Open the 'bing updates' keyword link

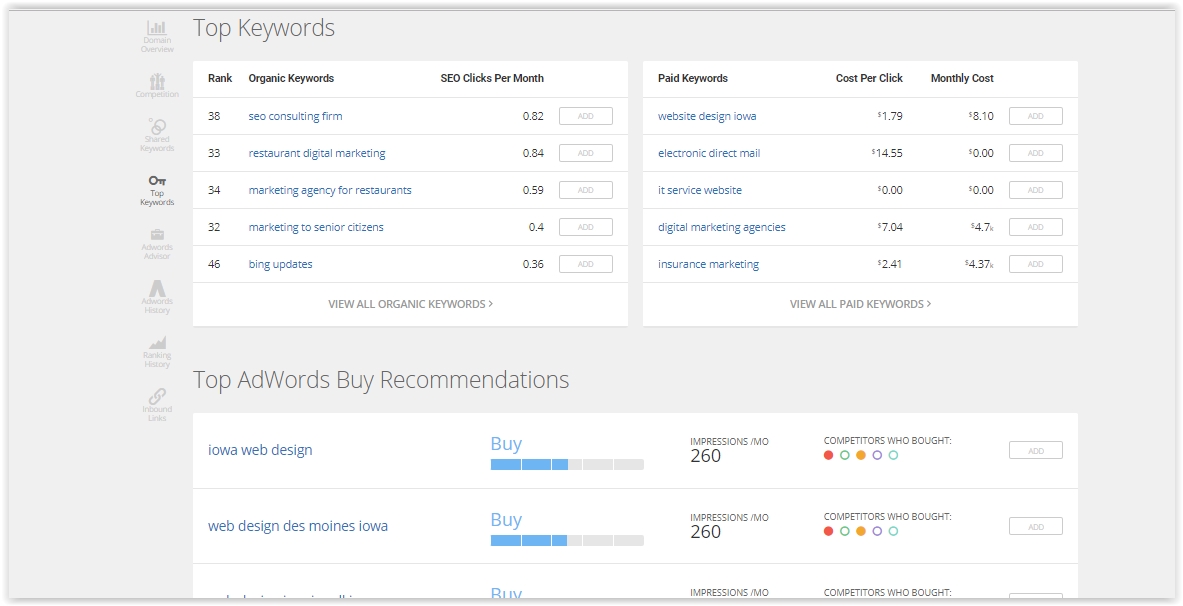[x=280, y=264]
